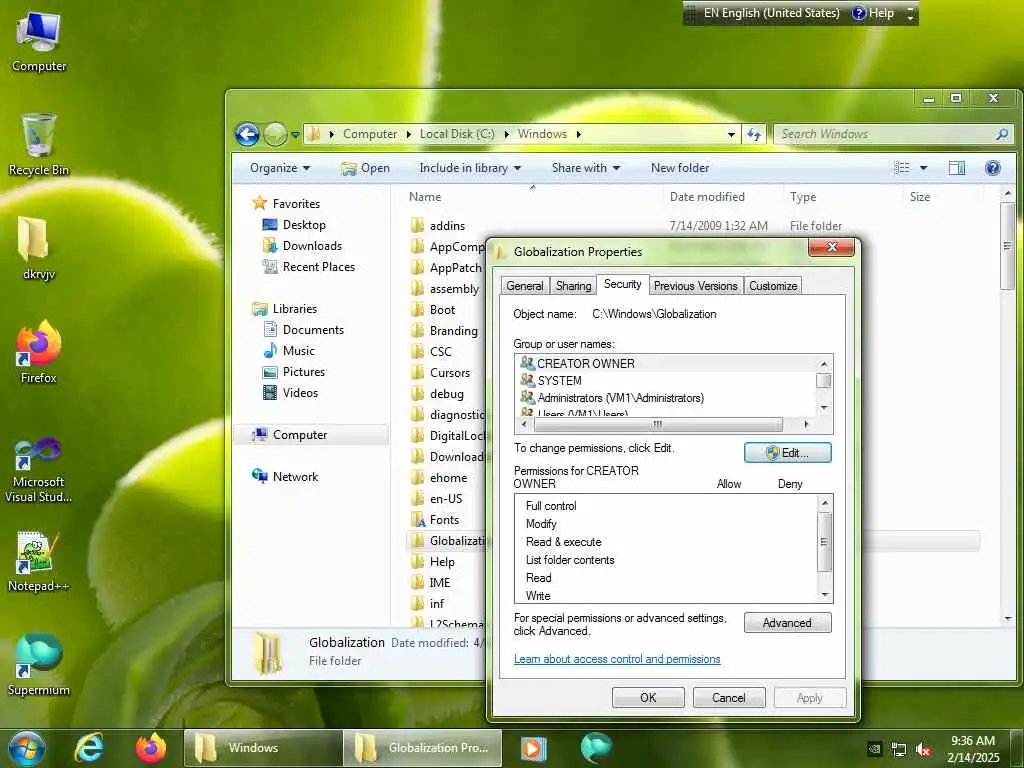Open the Share with dropdown
The image size is (1024, 768).
[586, 168]
